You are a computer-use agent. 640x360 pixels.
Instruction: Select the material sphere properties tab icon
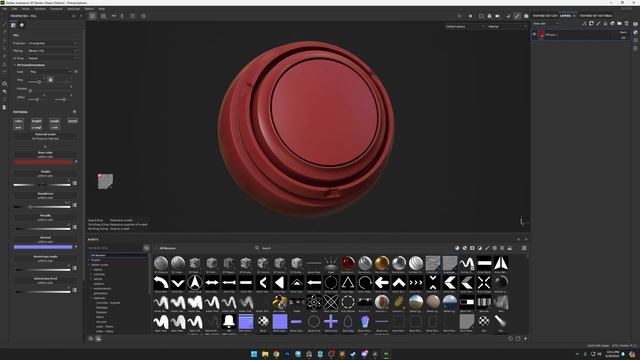tap(22, 25)
